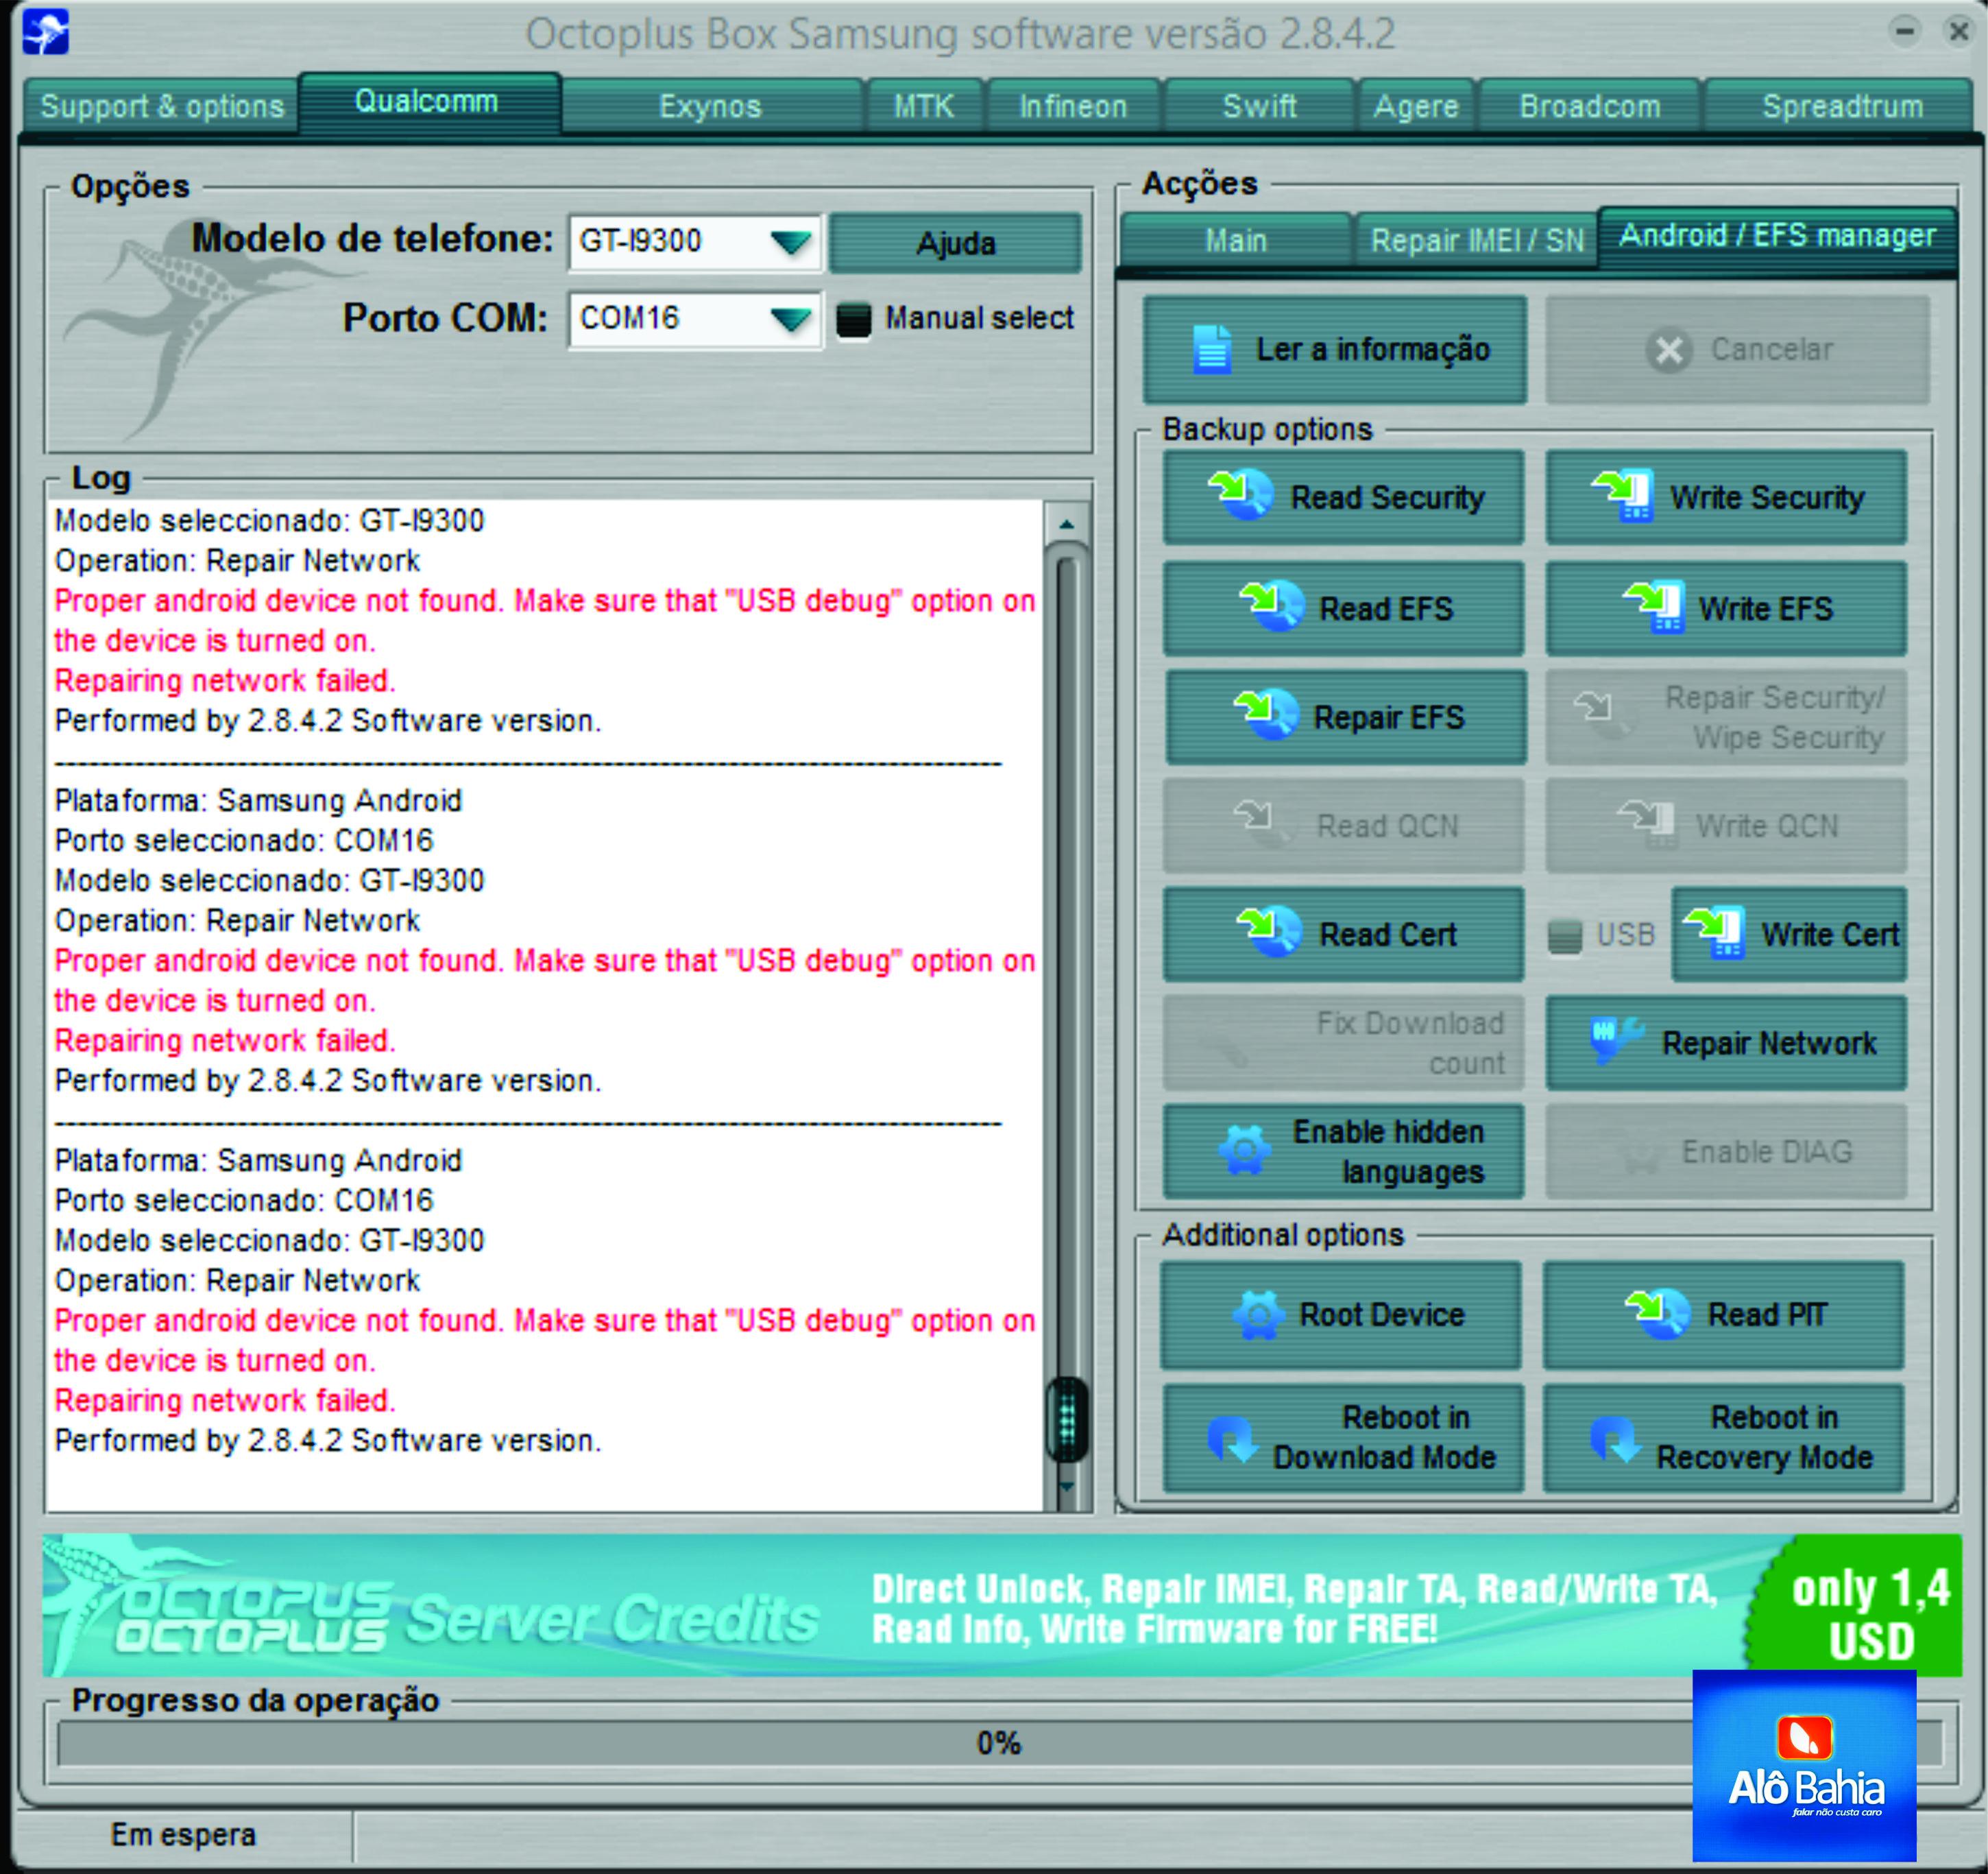Viewport: 1988px width, 1874px height.
Task: Click the GT-I9300 phone model field
Action: click(x=695, y=242)
